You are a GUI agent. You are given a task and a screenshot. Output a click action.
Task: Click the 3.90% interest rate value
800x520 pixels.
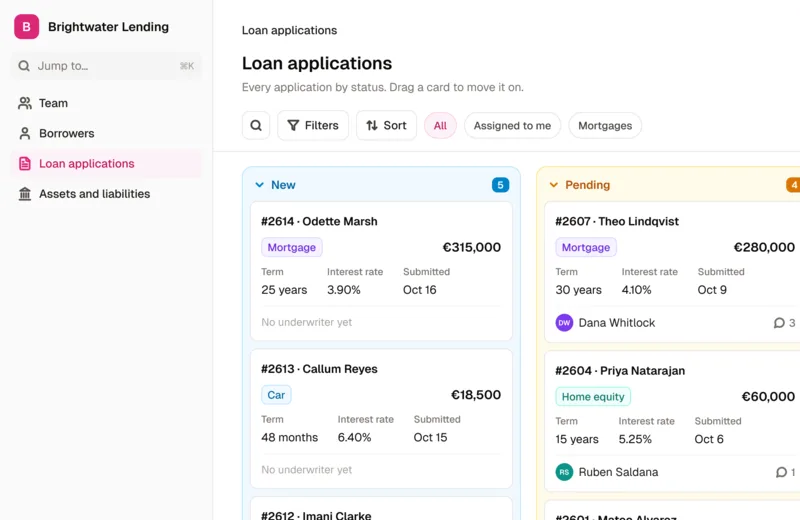(344, 290)
